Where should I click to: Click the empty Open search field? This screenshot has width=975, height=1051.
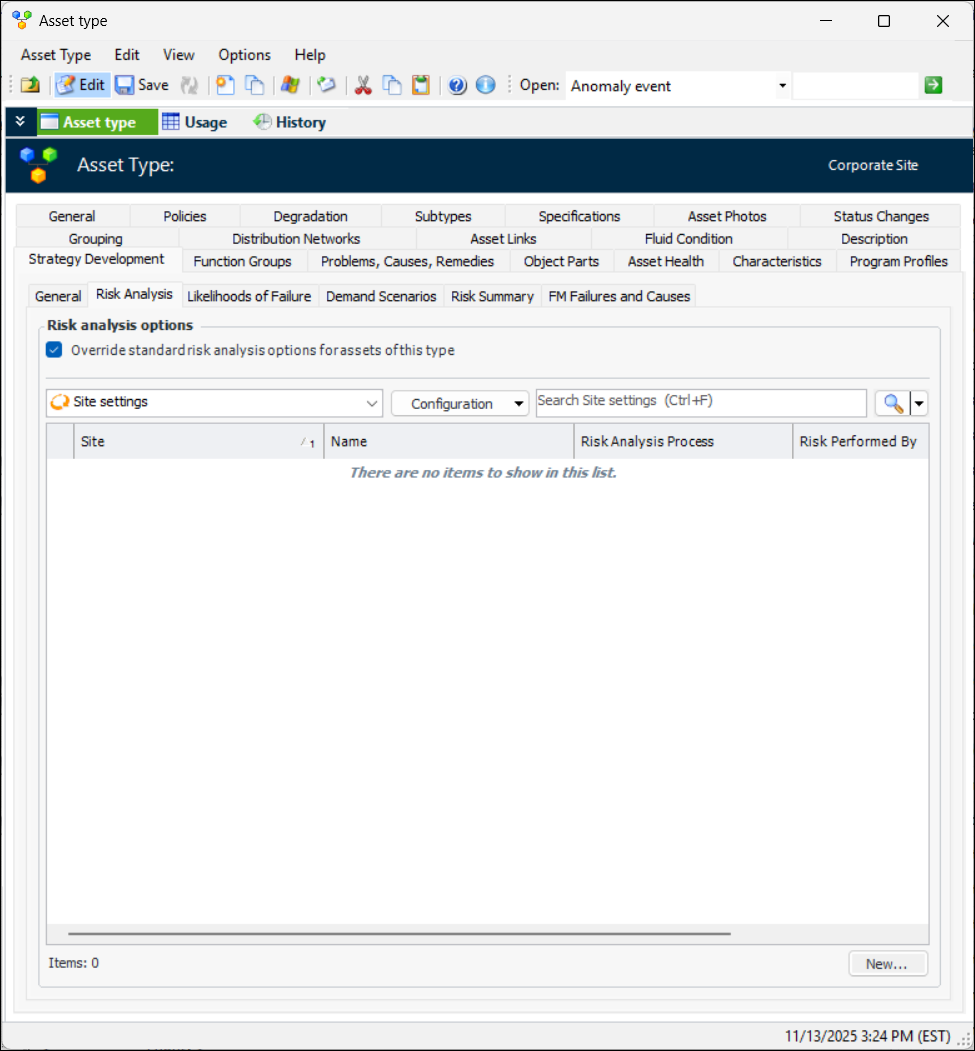[855, 86]
